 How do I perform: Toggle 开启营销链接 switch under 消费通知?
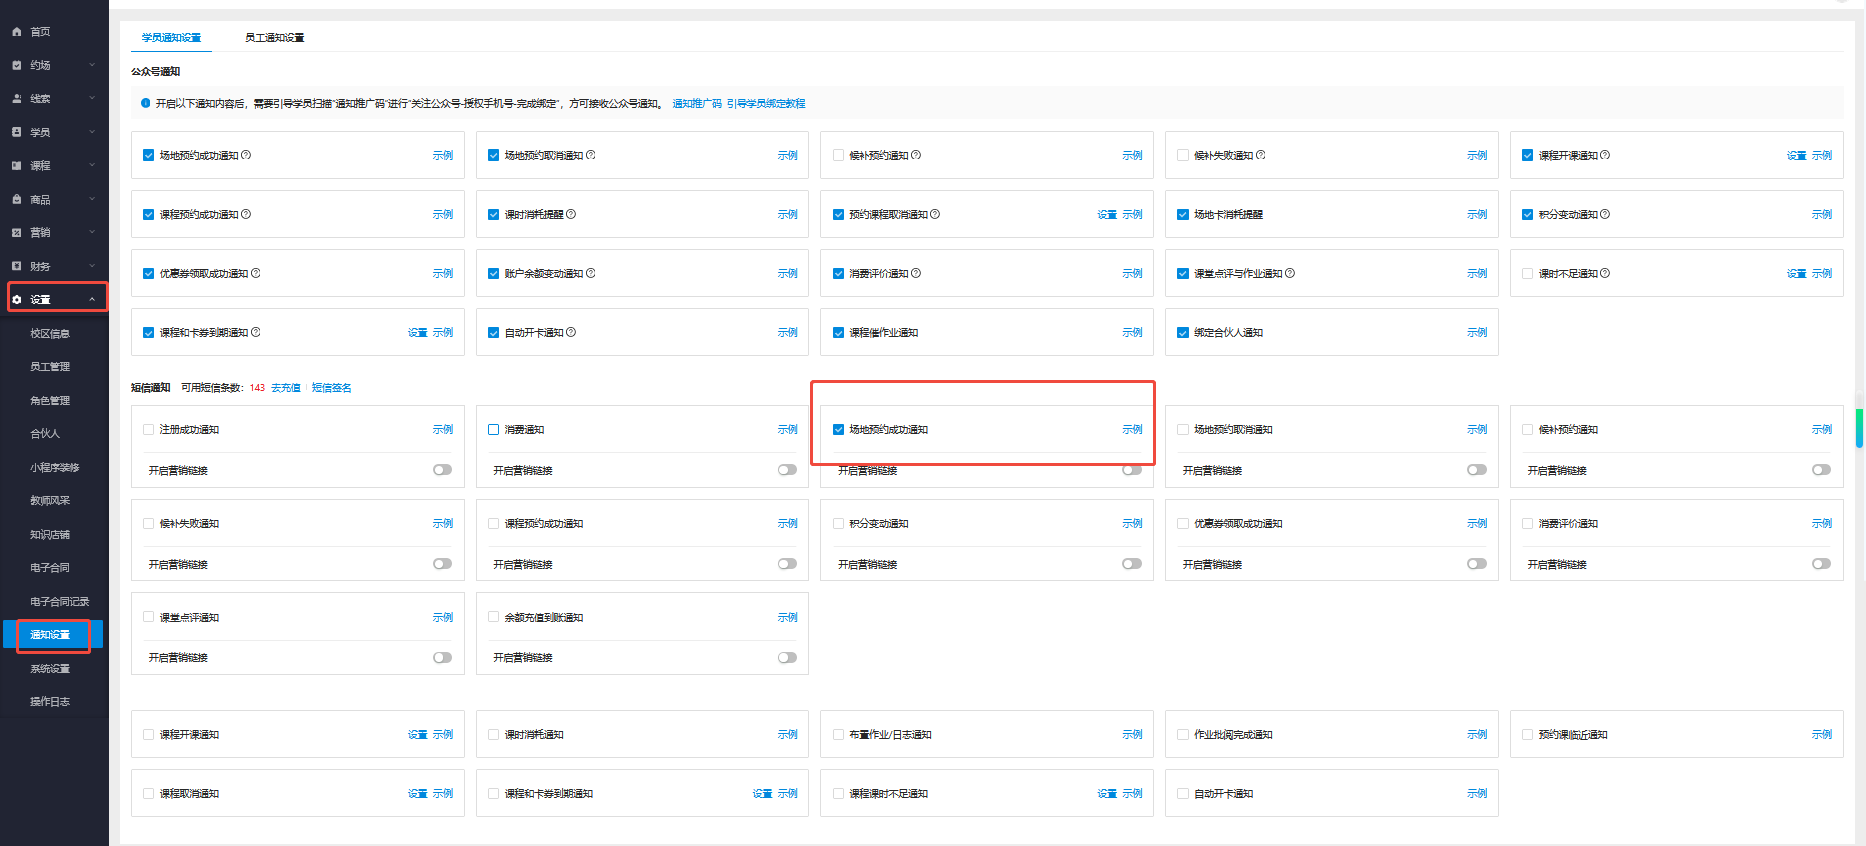pos(787,470)
